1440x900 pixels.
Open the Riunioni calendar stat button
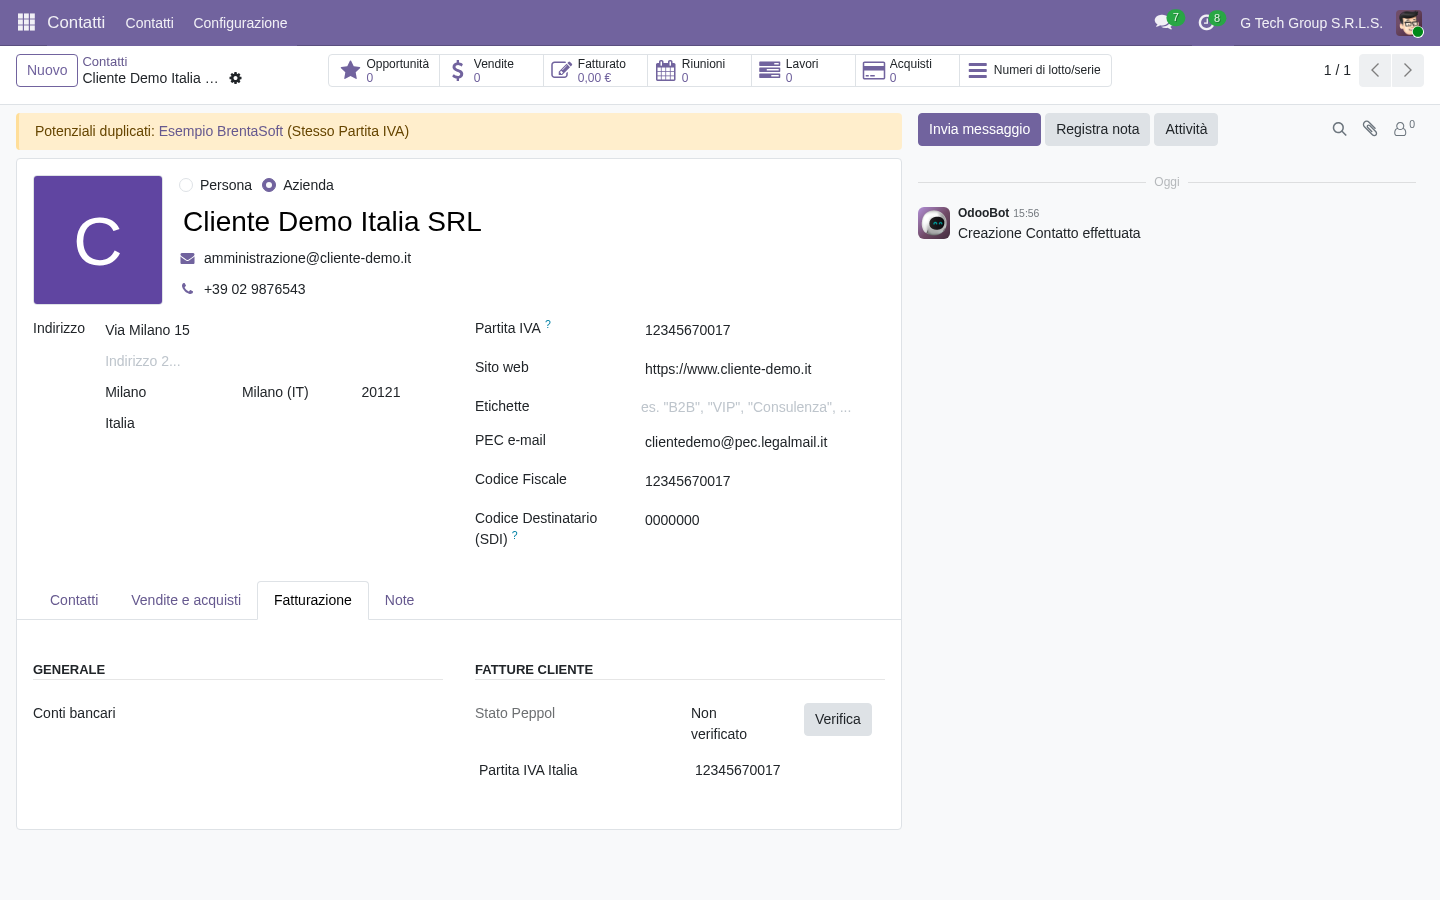tap(700, 70)
